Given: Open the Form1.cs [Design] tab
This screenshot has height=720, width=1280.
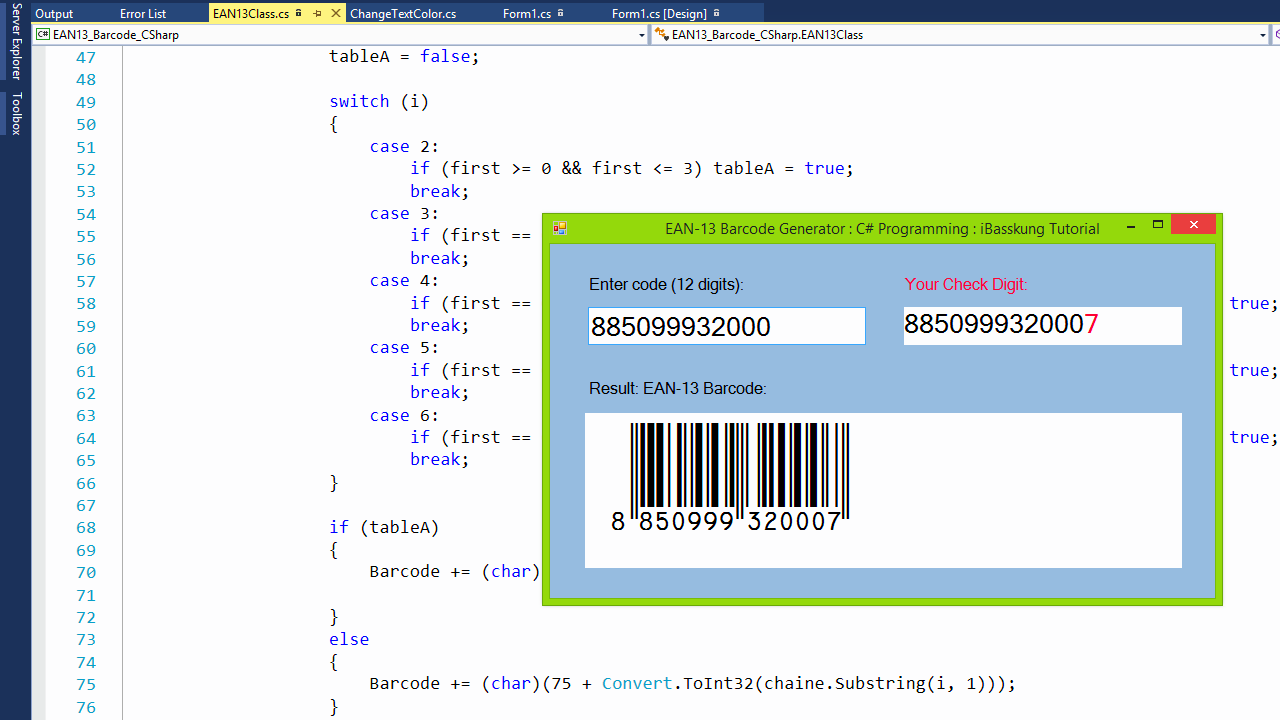Looking at the screenshot, I should 659,14.
